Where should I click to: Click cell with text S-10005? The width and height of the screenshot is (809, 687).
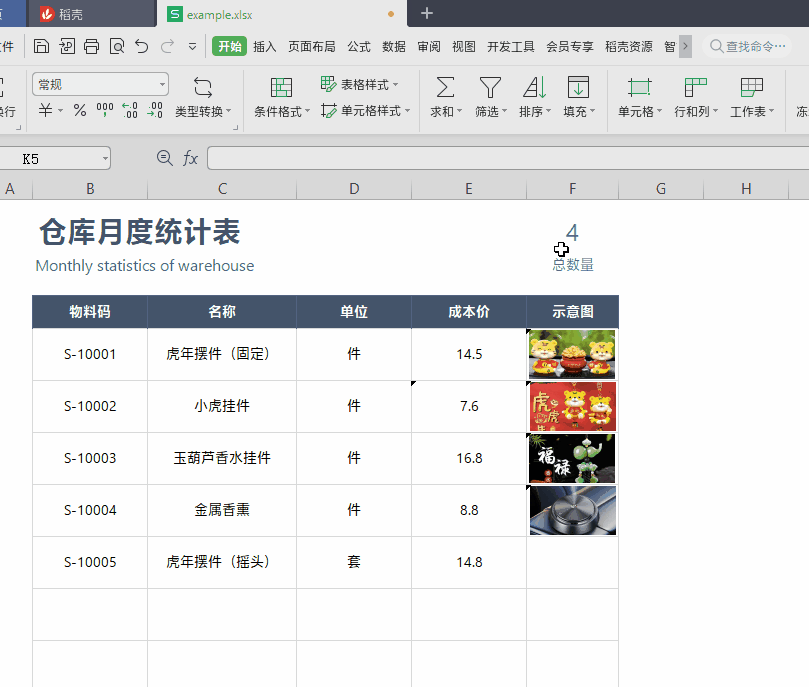point(90,562)
